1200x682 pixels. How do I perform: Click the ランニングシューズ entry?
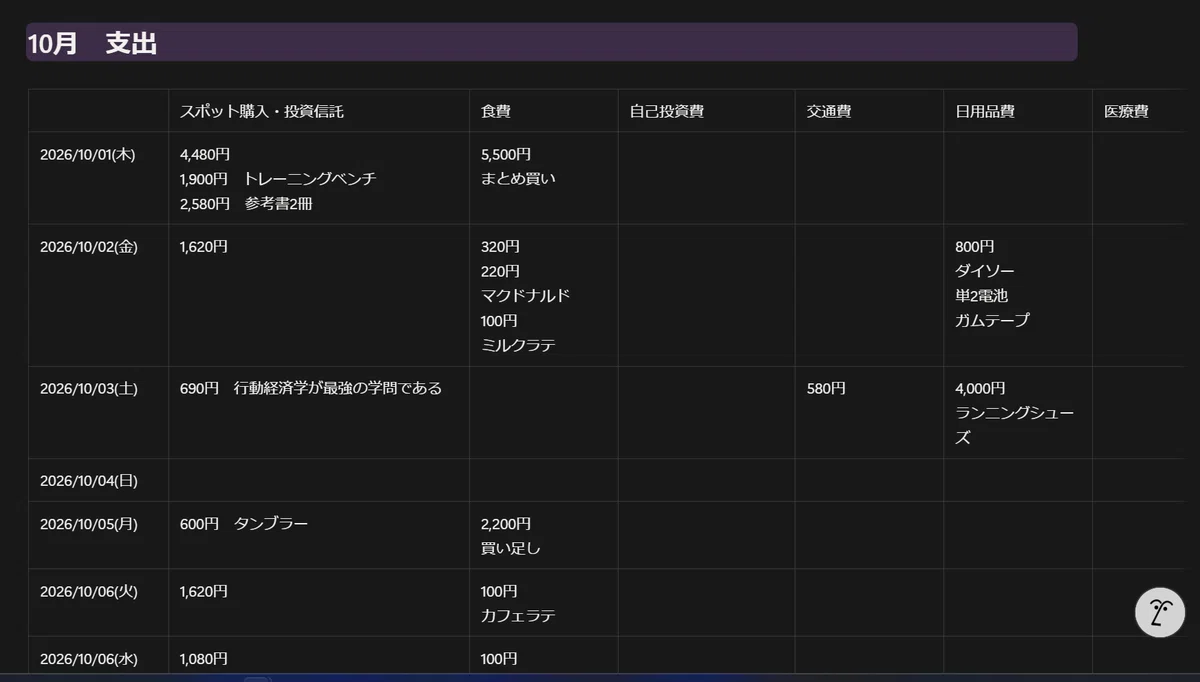1015,425
